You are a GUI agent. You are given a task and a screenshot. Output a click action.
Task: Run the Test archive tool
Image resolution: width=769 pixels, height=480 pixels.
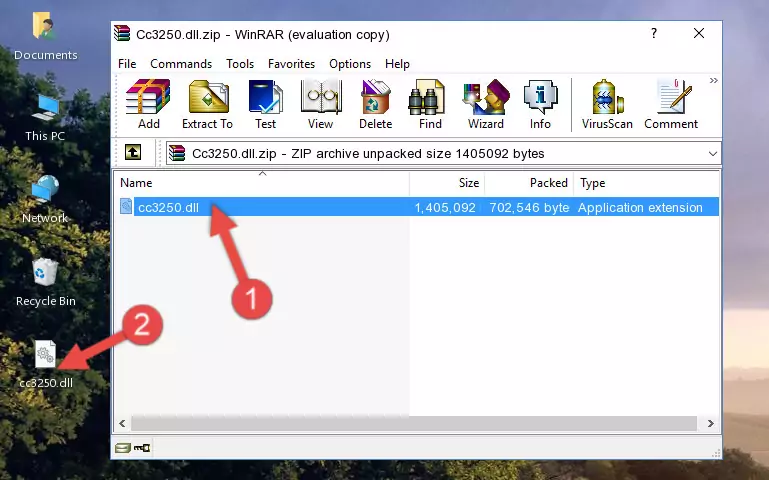pyautogui.click(x=265, y=104)
